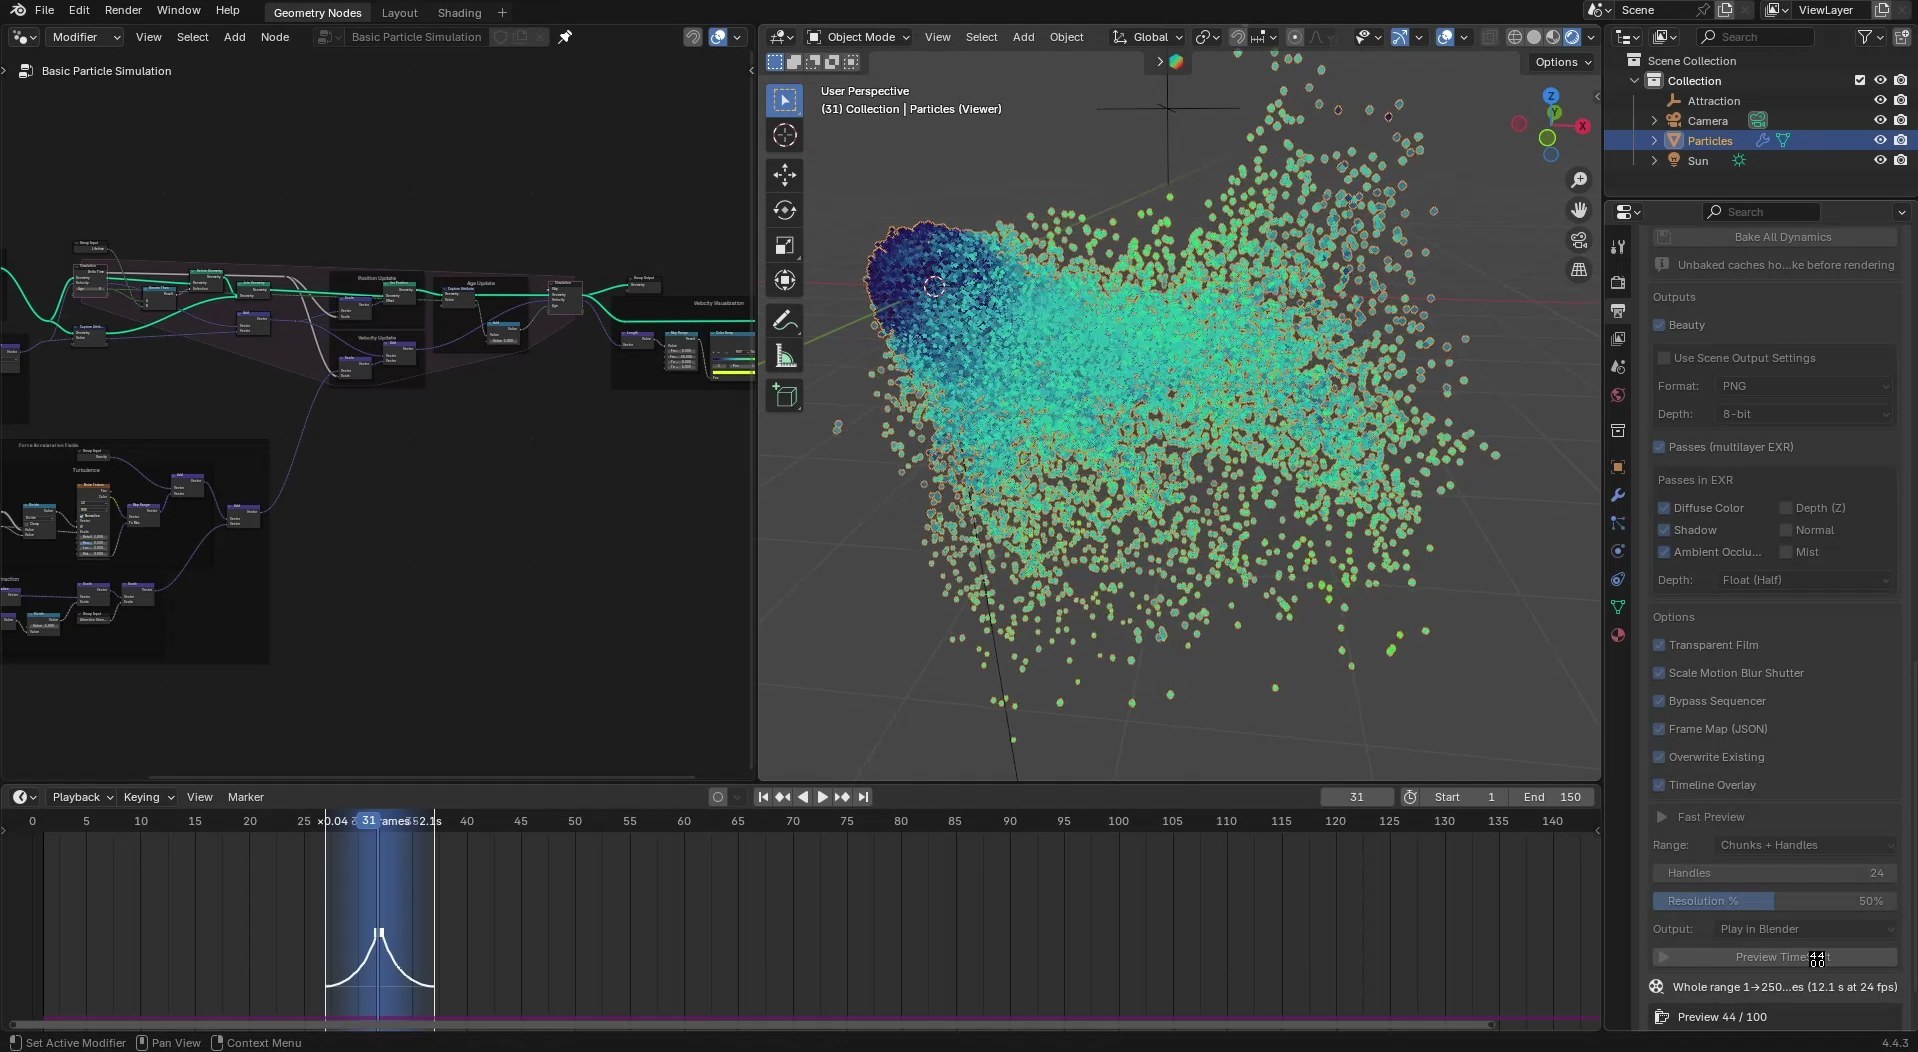Switch to the Layout workspace tab
Viewport: 1918px width, 1052px height.
[399, 13]
